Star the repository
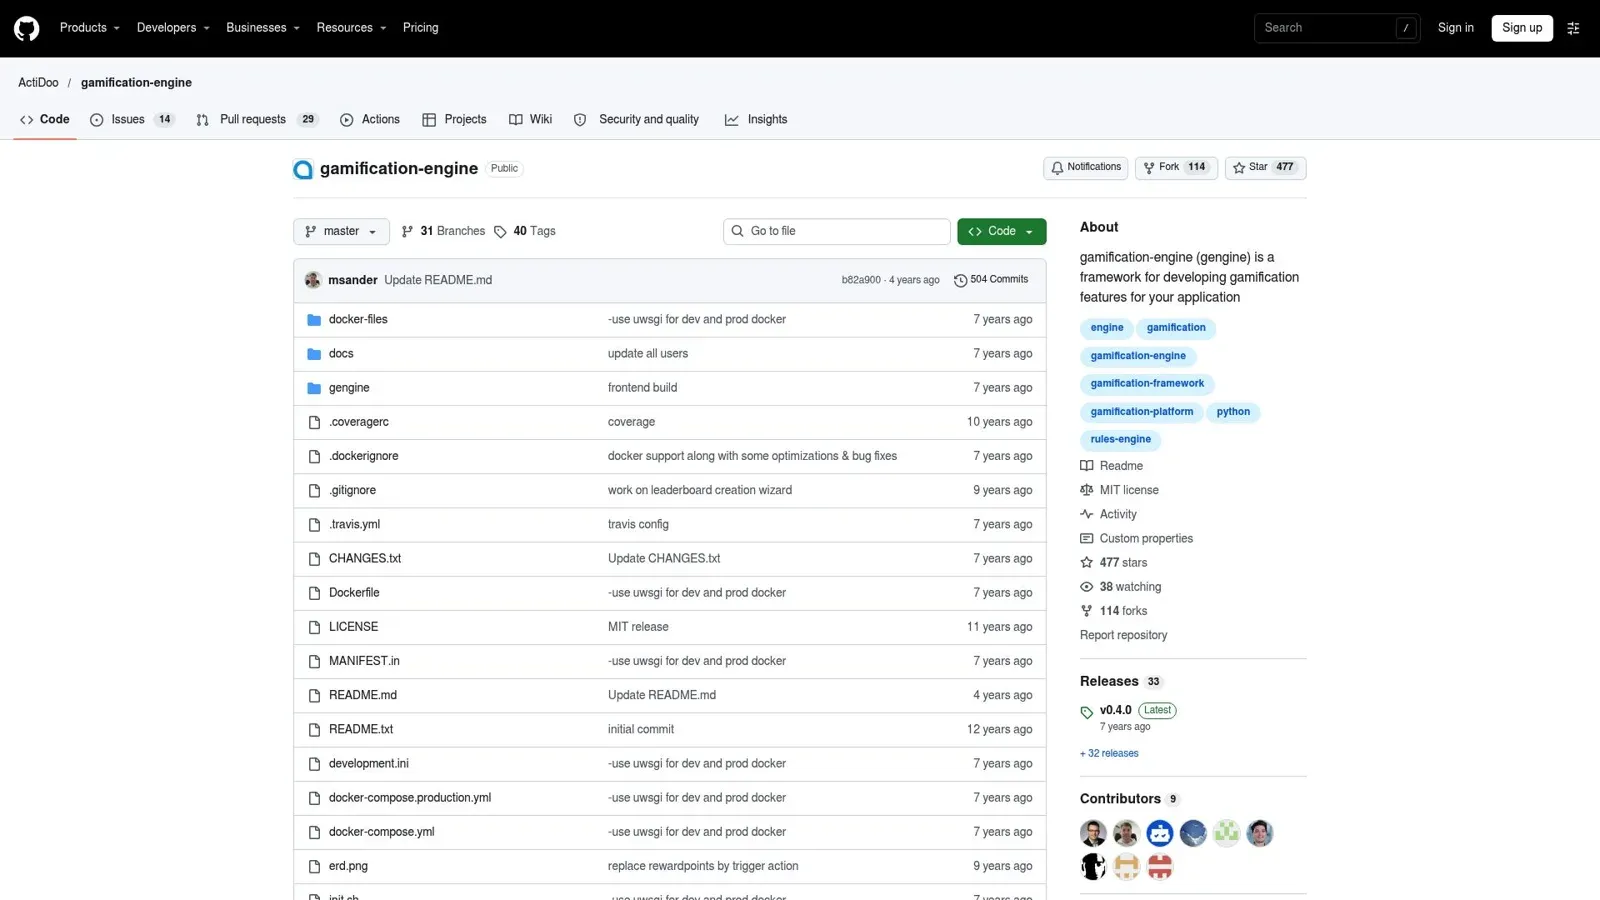 tap(1265, 168)
